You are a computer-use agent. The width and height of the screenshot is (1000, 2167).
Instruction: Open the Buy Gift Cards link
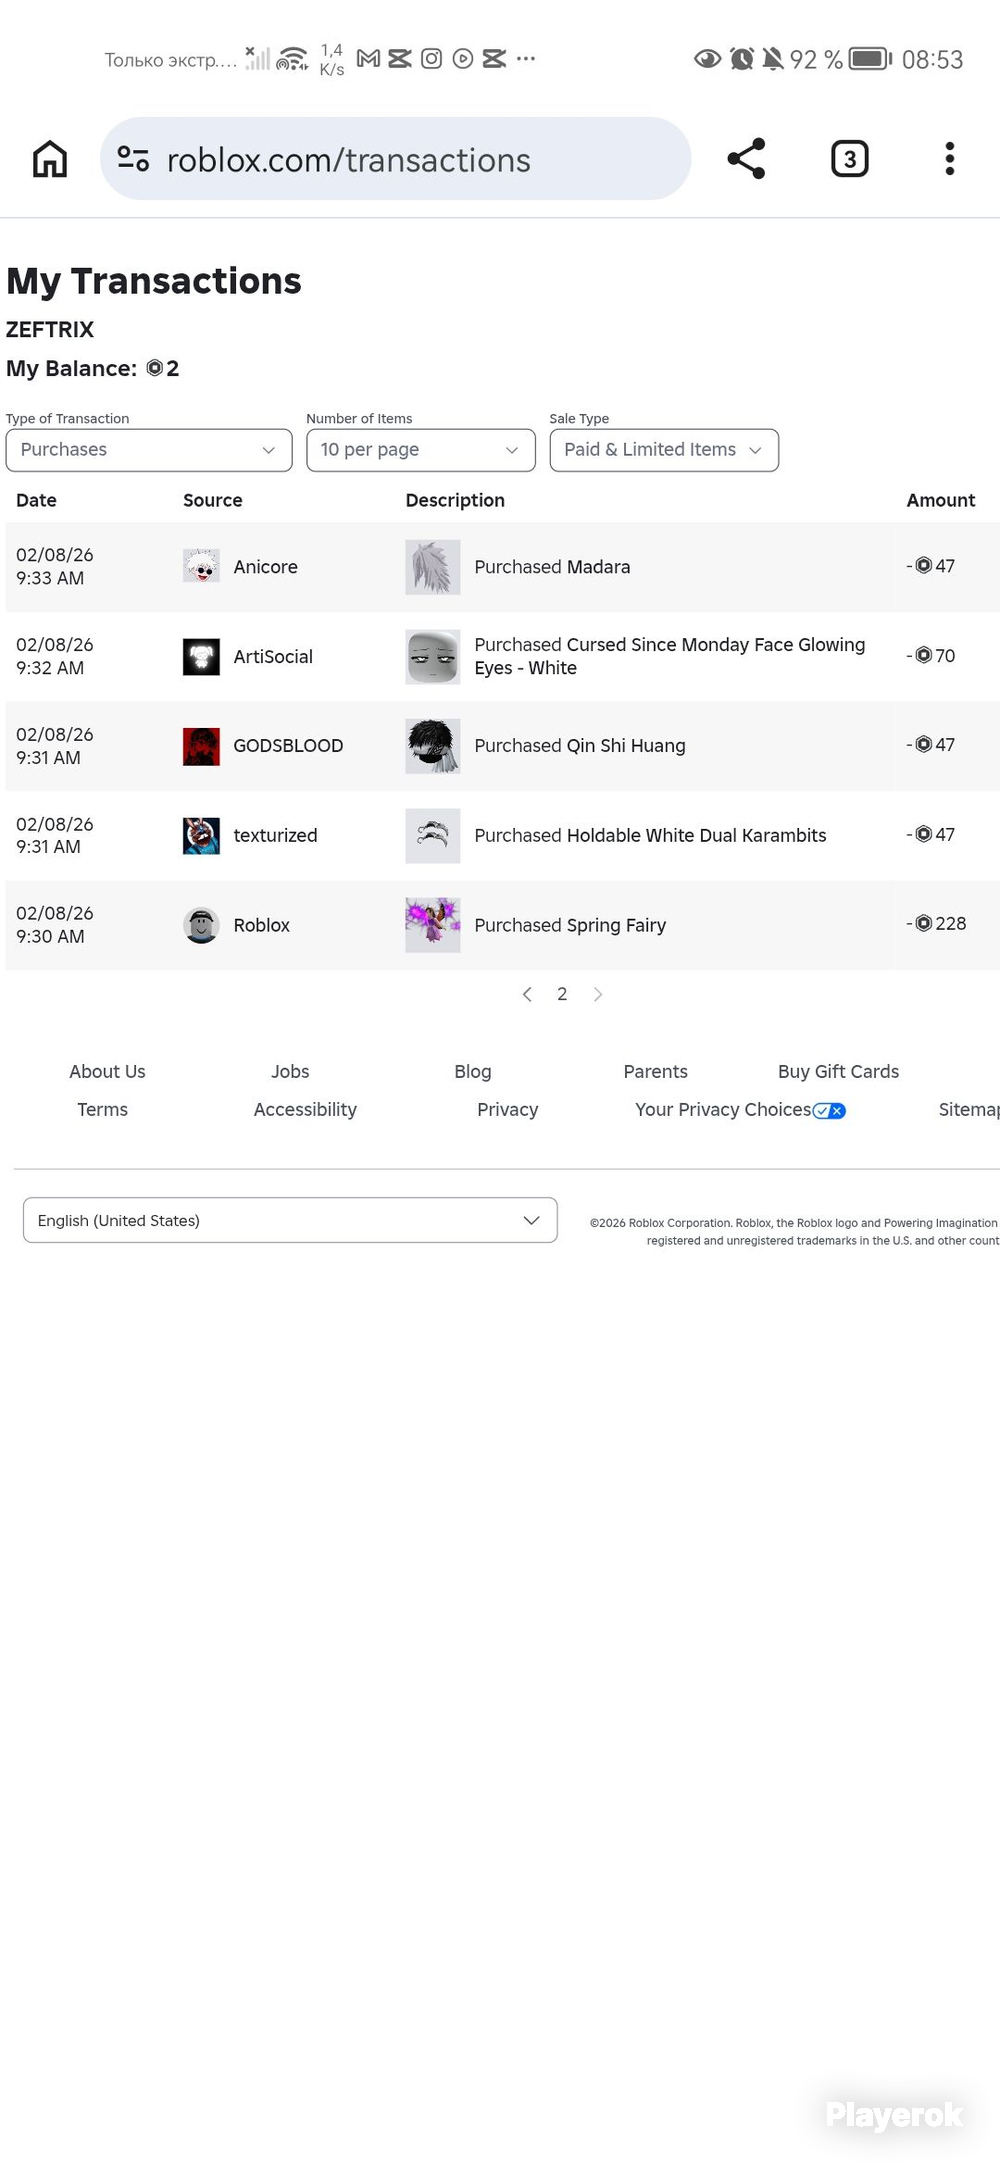point(838,1071)
